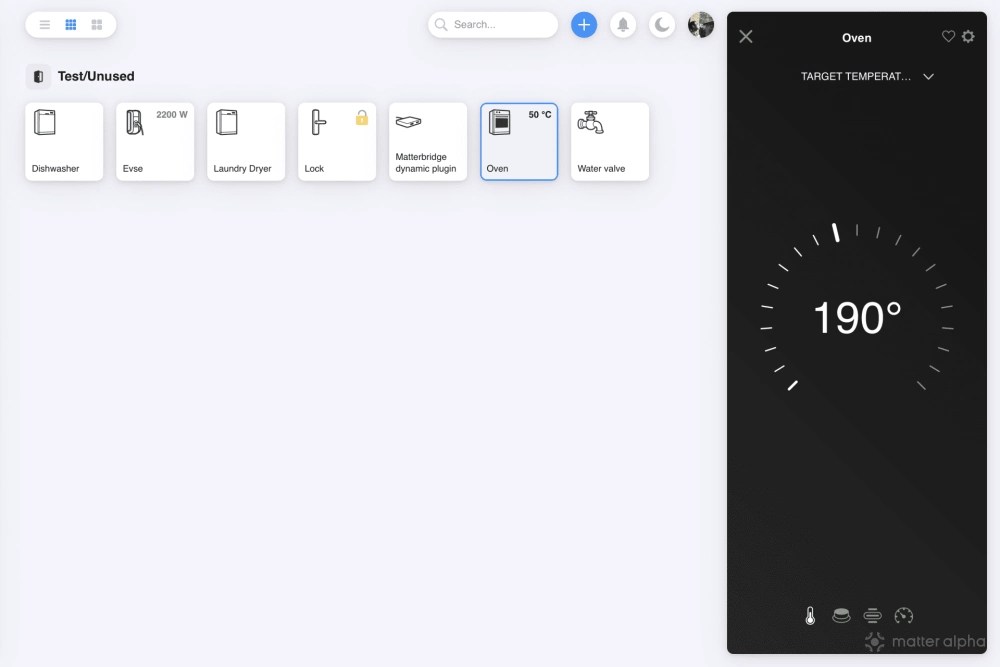The image size is (1000, 667).
Task: Switch to list view layout
Action: (45, 25)
